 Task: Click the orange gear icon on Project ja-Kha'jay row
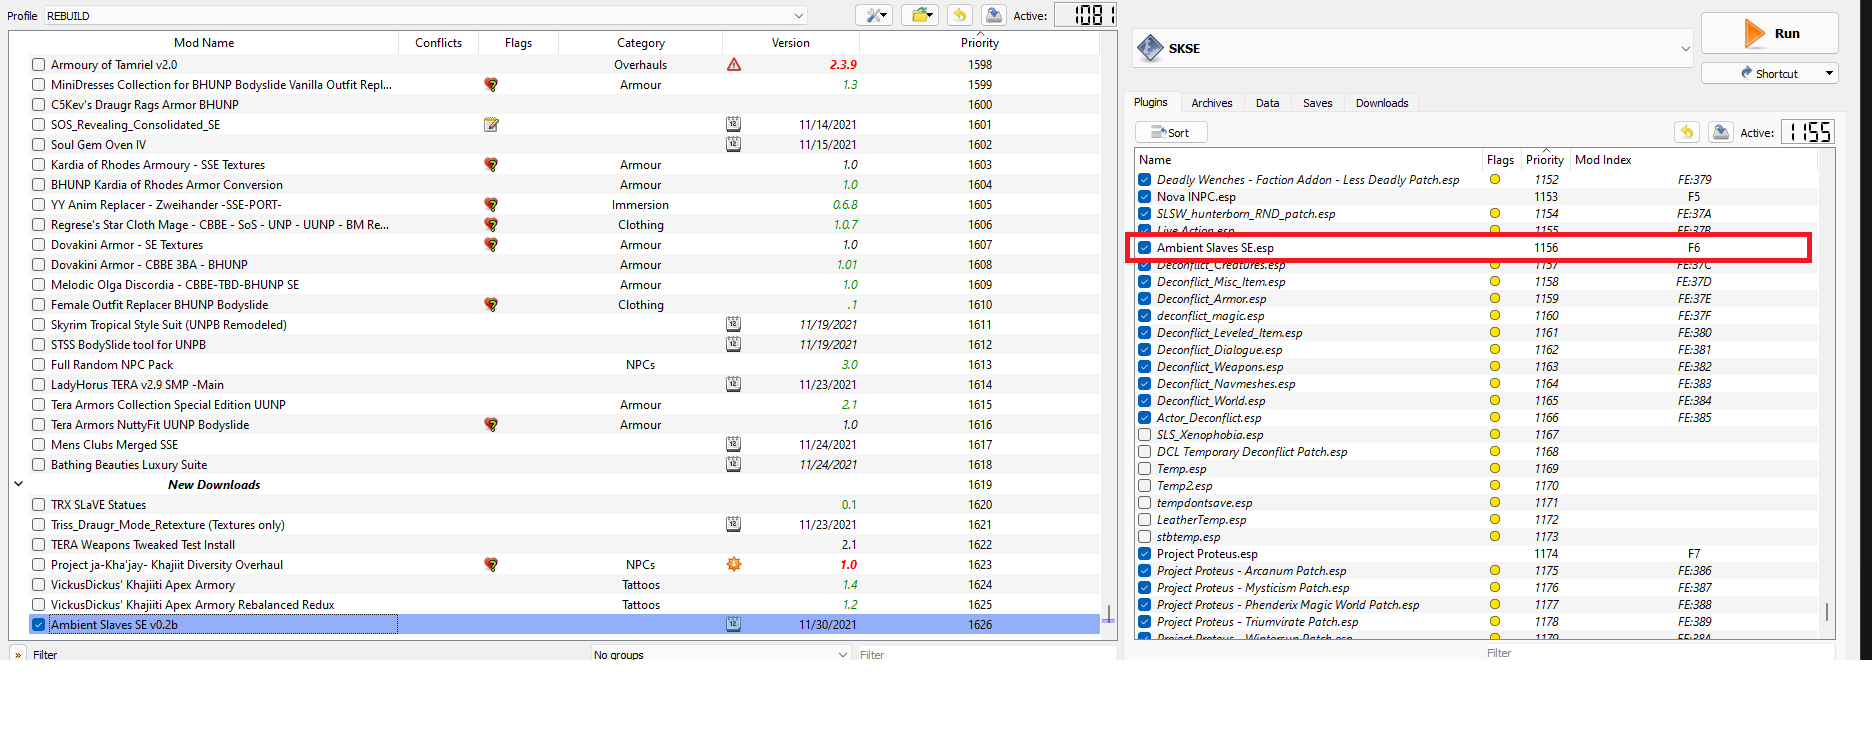pyautogui.click(x=734, y=565)
